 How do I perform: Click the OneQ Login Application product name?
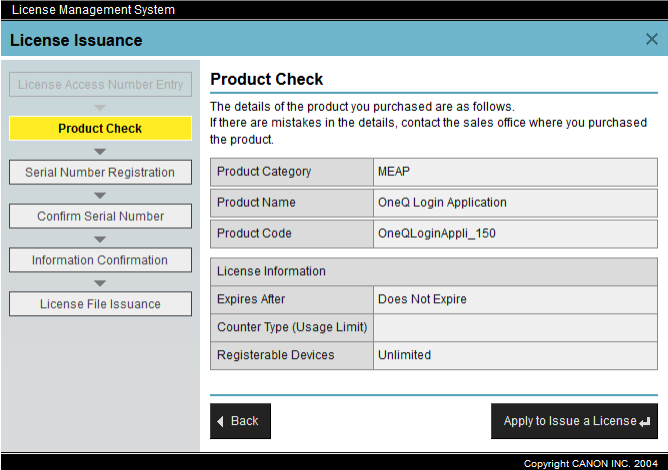click(442, 203)
